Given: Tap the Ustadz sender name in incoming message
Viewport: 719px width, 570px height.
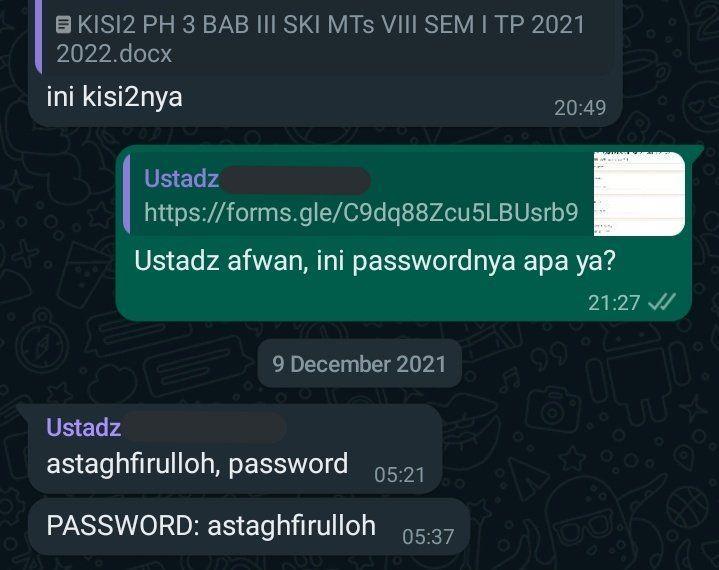Looking at the screenshot, I should [83, 427].
